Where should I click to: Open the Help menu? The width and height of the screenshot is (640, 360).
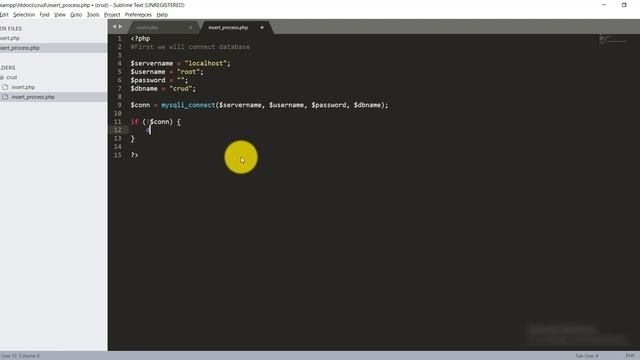tap(162, 15)
